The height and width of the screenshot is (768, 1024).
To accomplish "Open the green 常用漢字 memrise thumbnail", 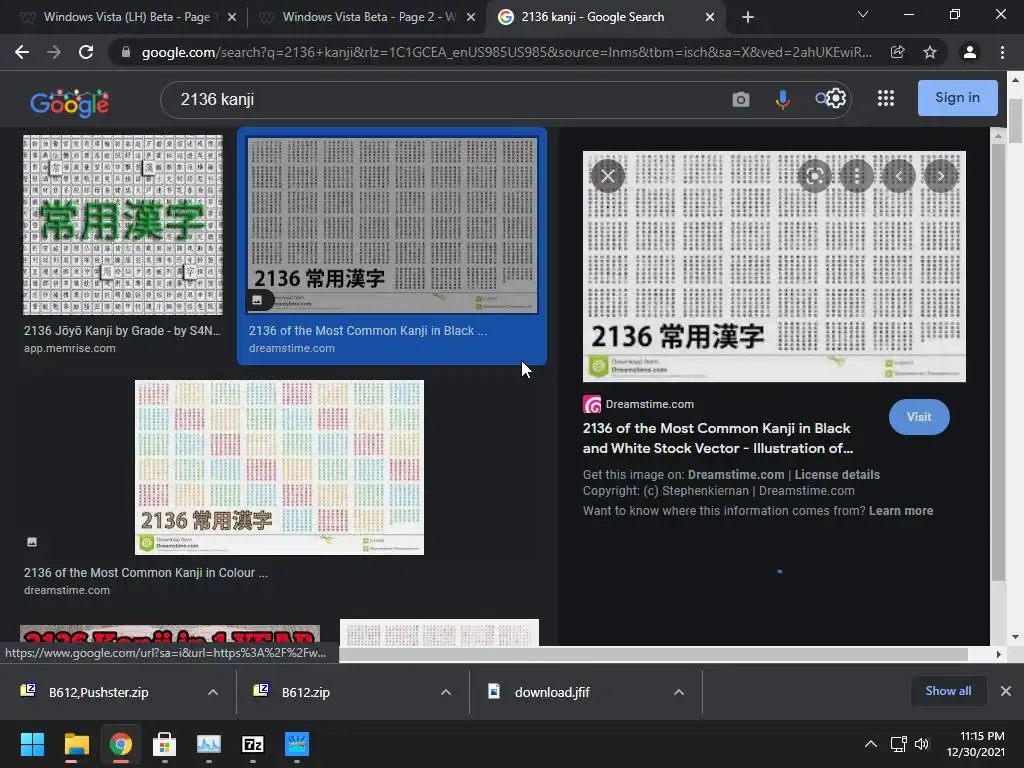I will click(x=123, y=225).
